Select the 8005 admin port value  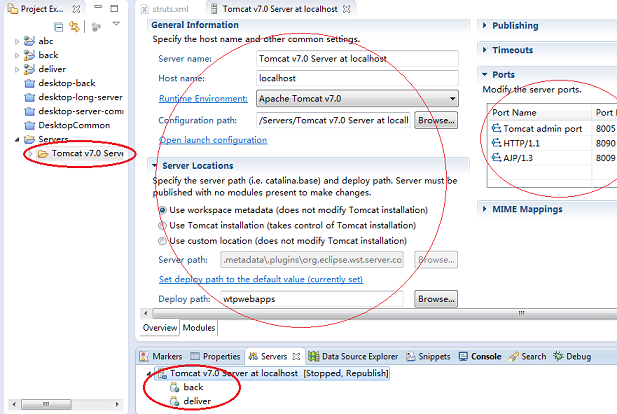click(x=605, y=129)
